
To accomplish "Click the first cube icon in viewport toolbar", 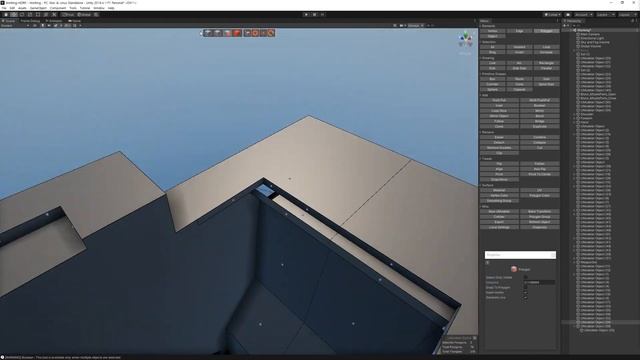I will tap(208, 33).
